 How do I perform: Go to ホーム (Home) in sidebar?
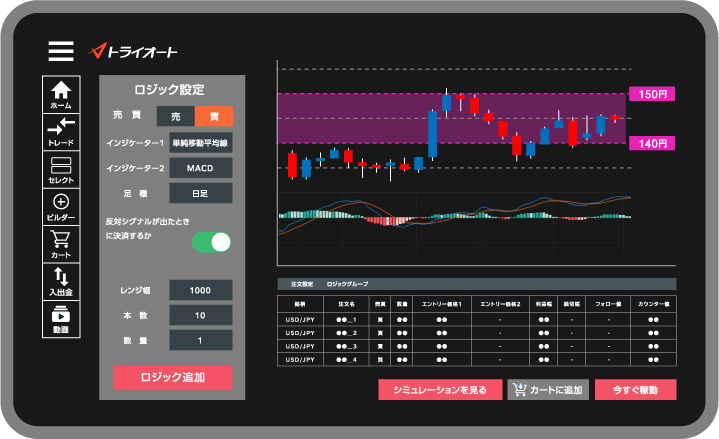(60, 95)
